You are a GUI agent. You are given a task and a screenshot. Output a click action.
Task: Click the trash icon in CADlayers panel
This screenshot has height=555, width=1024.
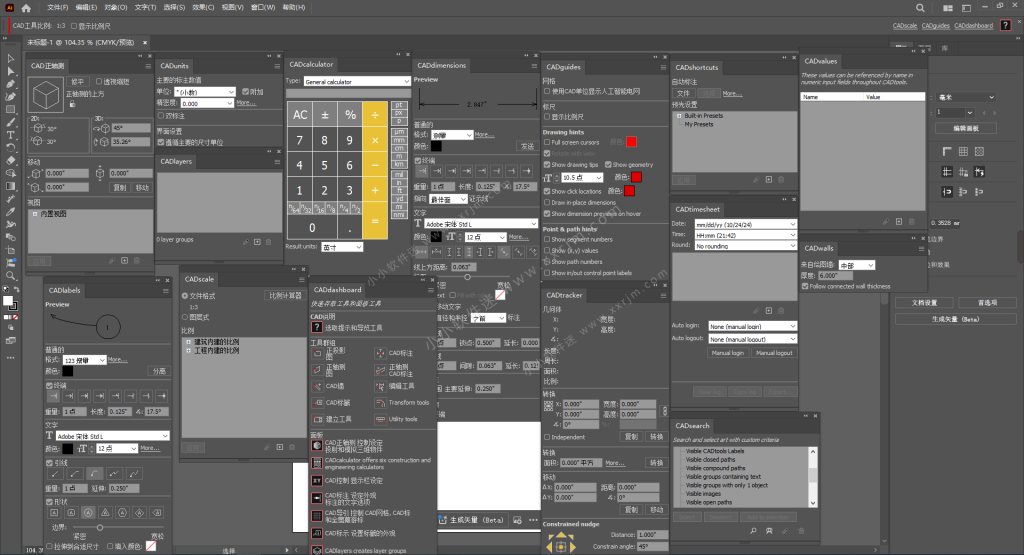268,242
